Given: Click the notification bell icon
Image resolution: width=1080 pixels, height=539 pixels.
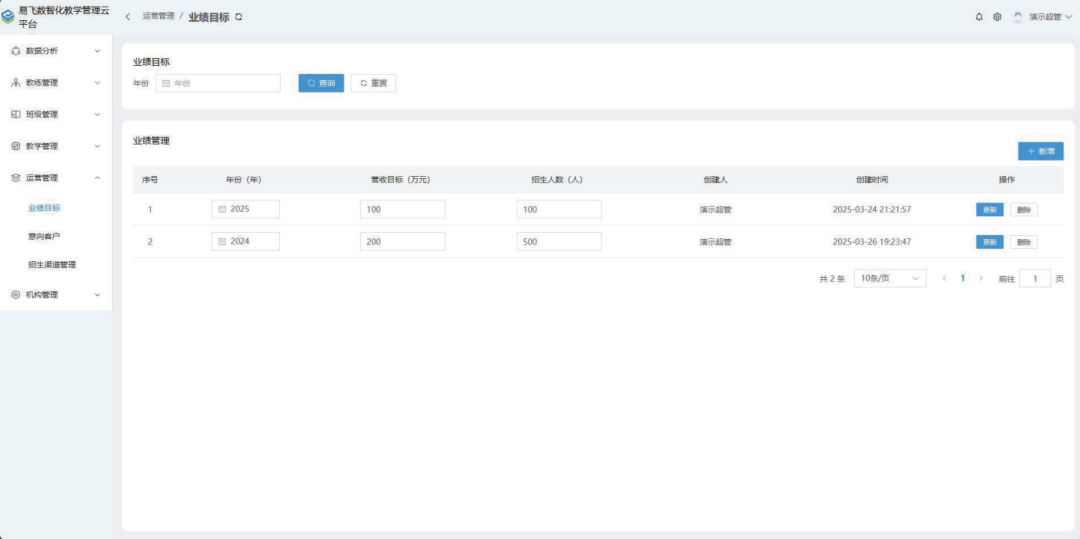Looking at the screenshot, I should [x=979, y=17].
